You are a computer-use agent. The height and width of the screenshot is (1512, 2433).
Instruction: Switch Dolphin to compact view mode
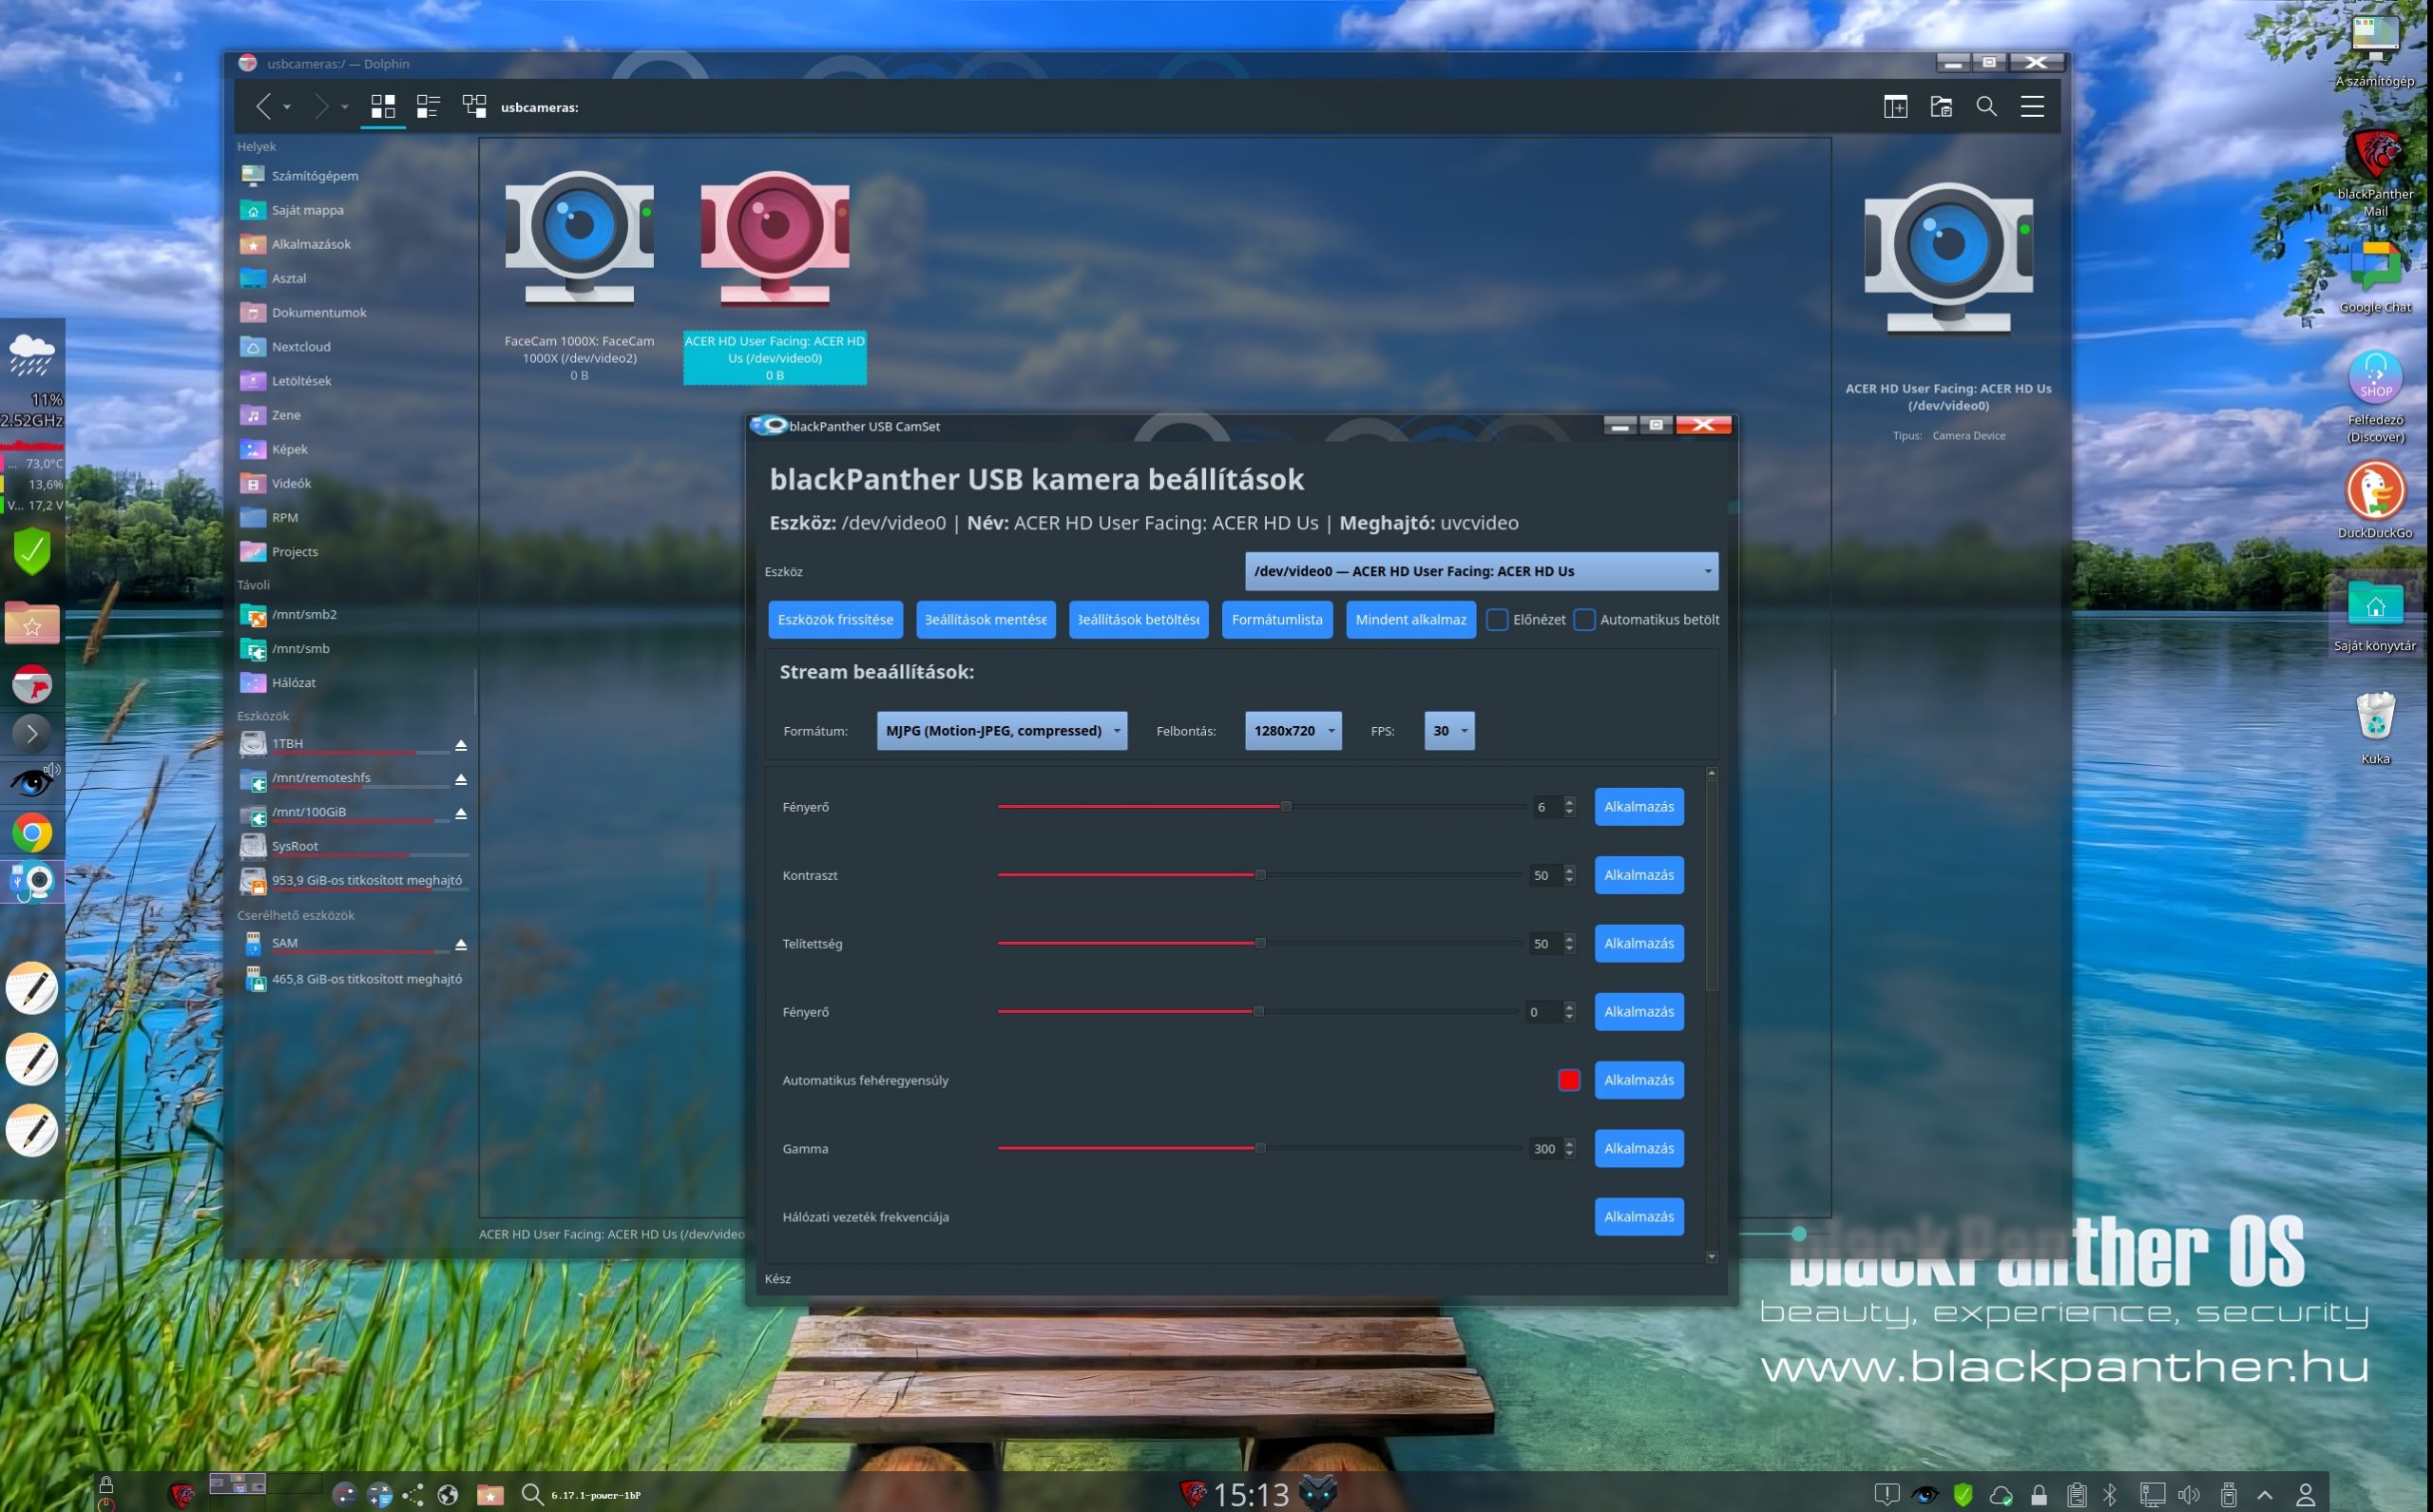(428, 106)
